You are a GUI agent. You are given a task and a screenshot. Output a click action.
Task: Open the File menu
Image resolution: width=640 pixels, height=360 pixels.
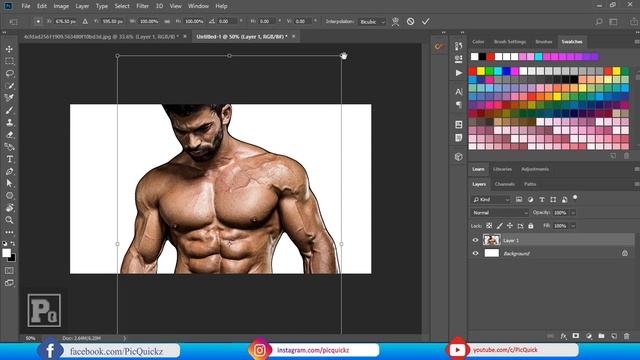(x=26, y=6)
